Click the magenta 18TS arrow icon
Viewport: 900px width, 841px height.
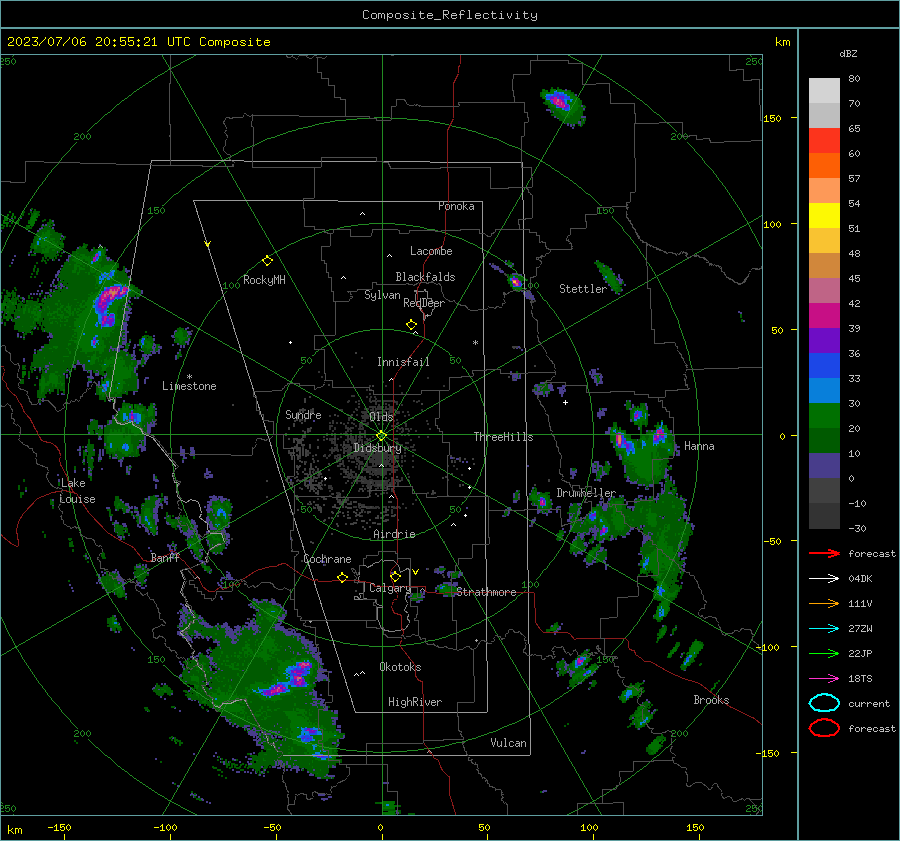824,679
